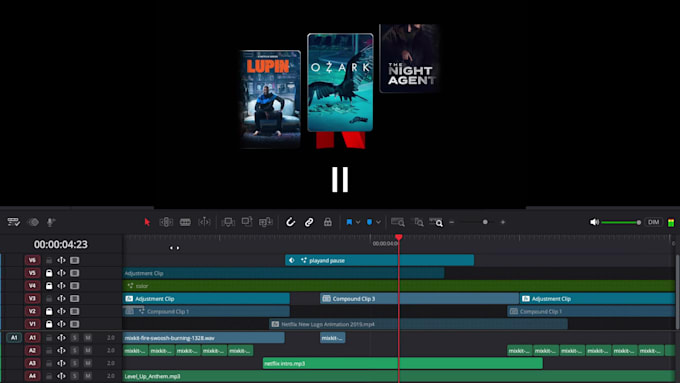Click the minus zoom out button

tap(452, 222)
